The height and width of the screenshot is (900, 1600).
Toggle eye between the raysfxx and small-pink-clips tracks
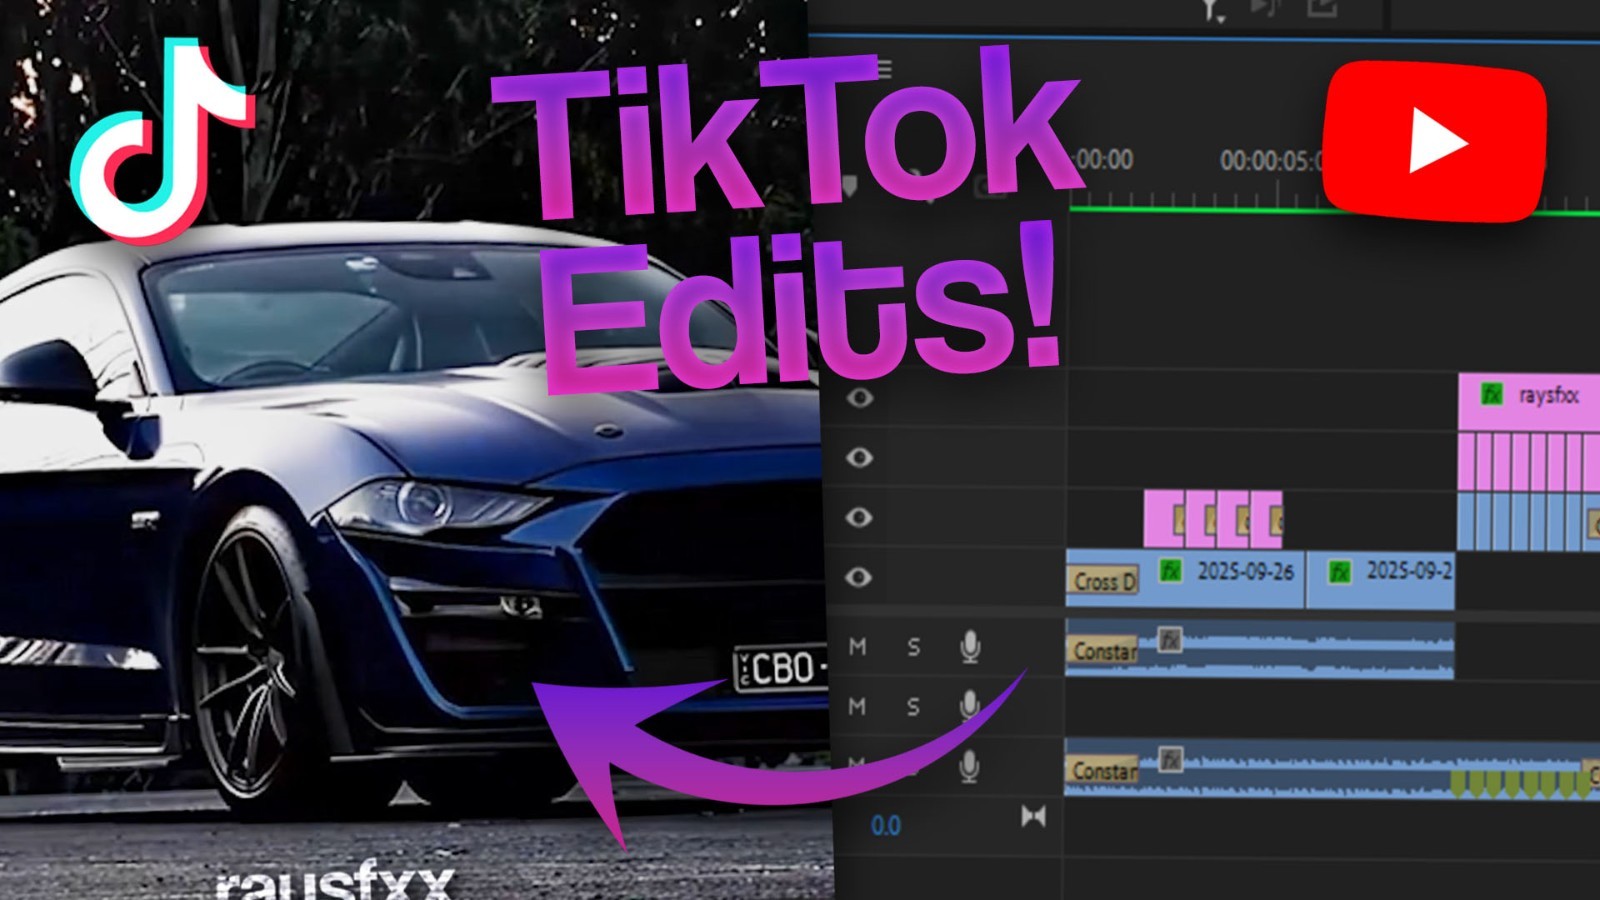(859, 457)
